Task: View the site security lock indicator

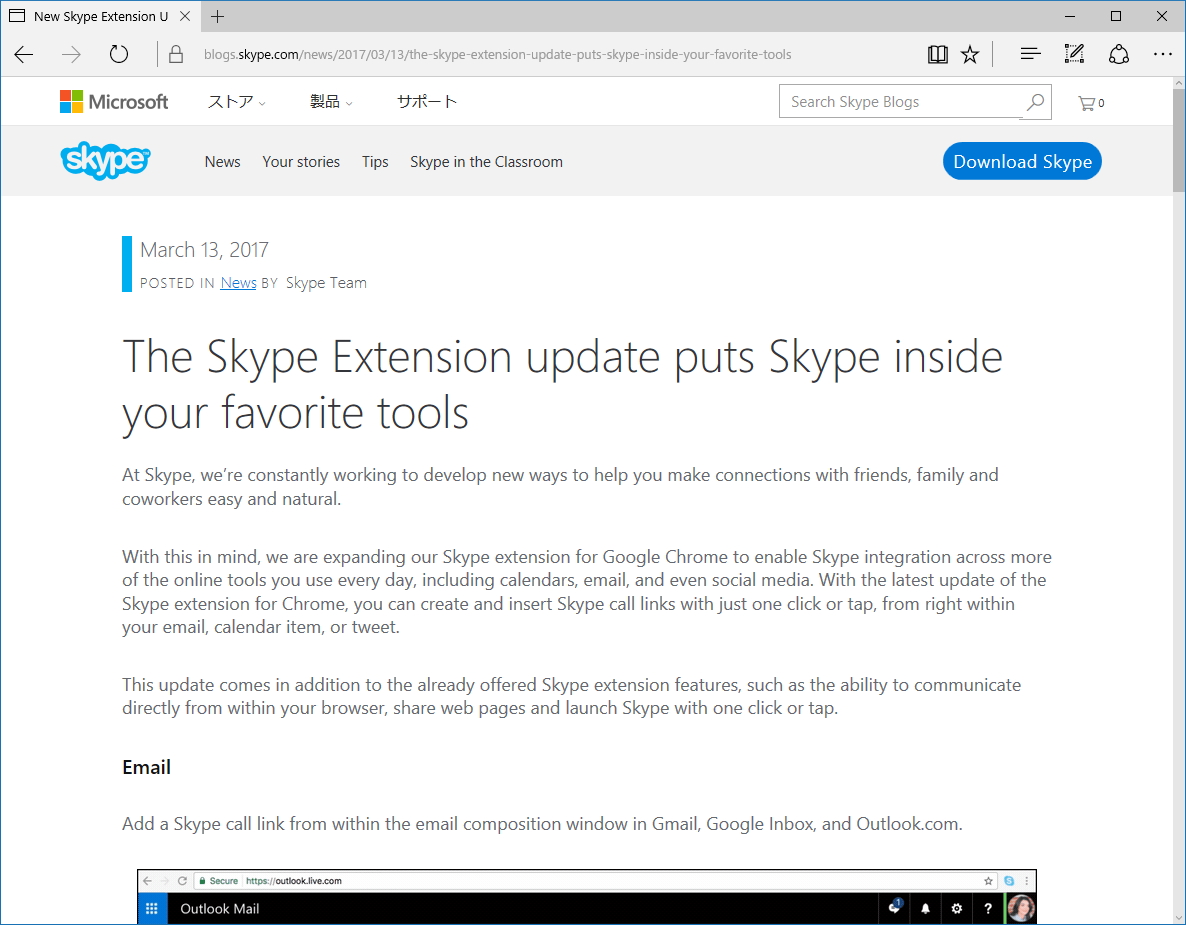Action: [175, 54]
